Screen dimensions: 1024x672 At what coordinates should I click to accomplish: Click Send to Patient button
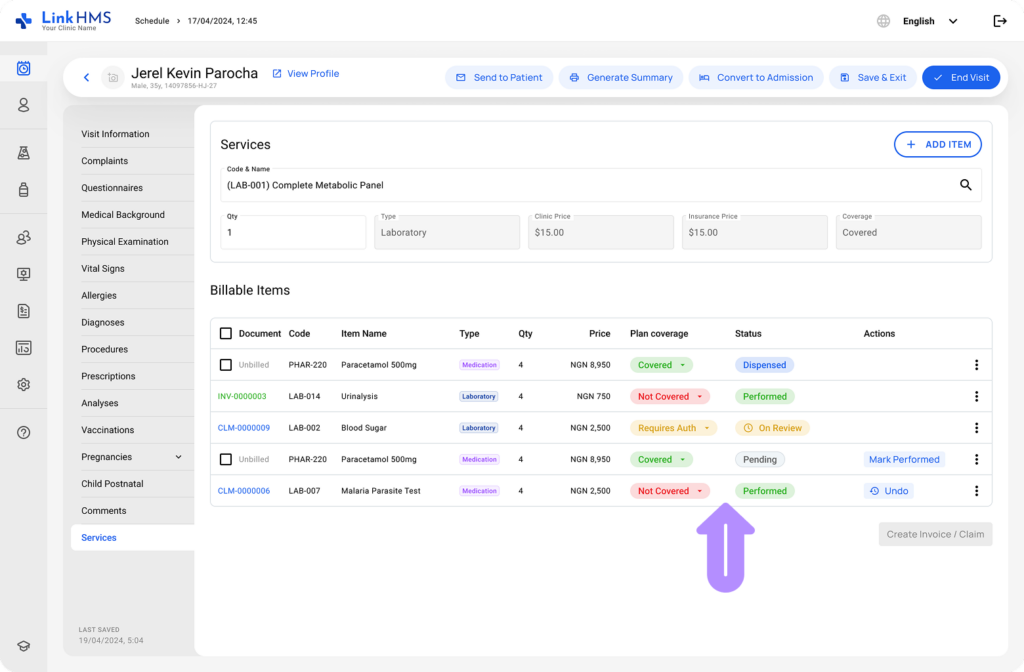coord(499,78)
